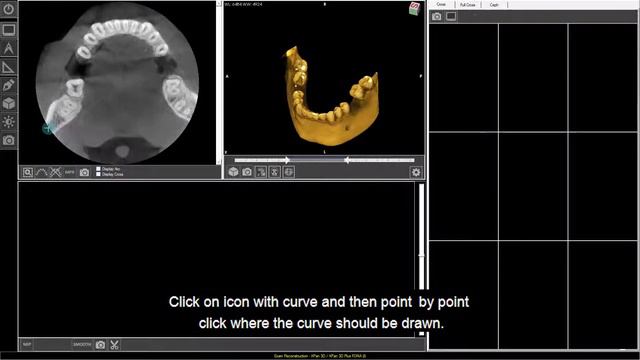The height and width of the screenshot is (360, 640).
Task: Switch to the Full Cross tab
Action: tap(468, 4)
